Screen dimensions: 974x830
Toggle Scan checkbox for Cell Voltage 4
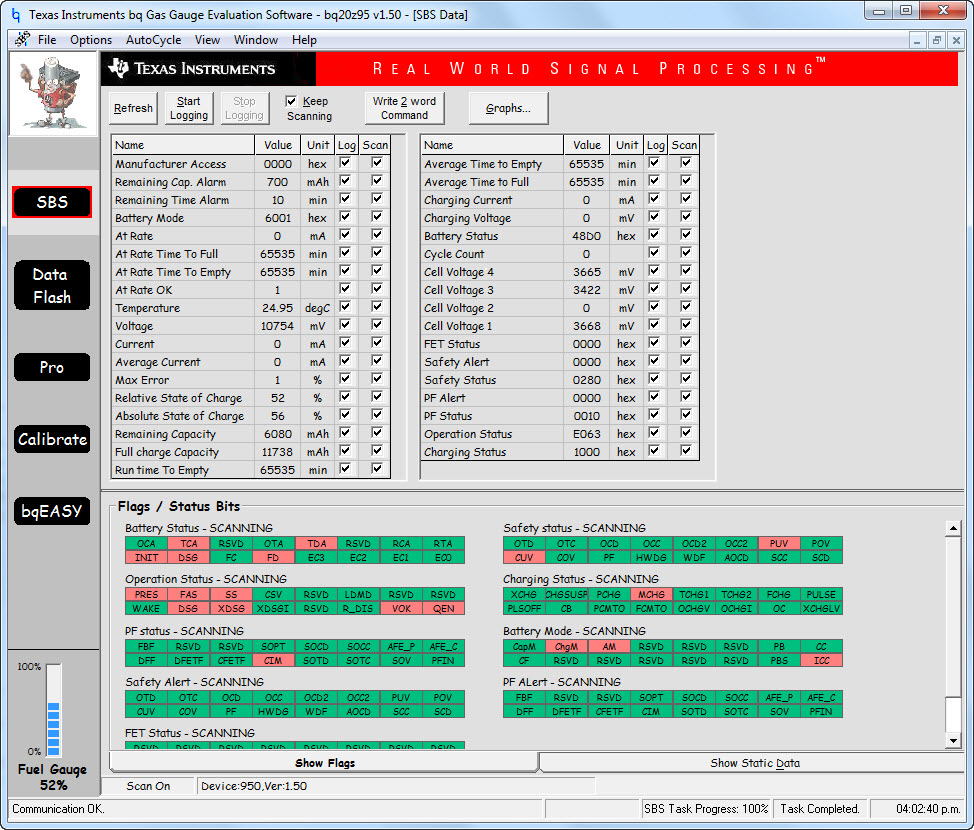(686, 271)
